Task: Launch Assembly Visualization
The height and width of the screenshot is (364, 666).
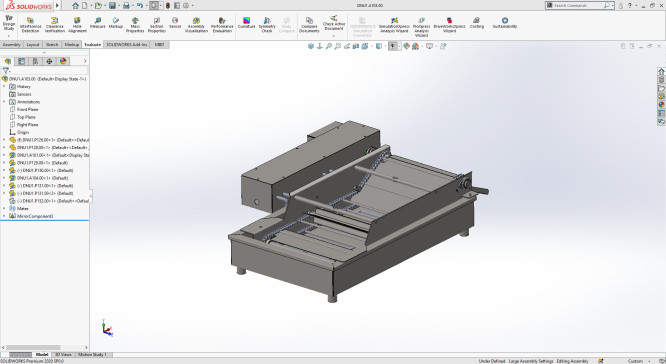Action: click(196, 25)
